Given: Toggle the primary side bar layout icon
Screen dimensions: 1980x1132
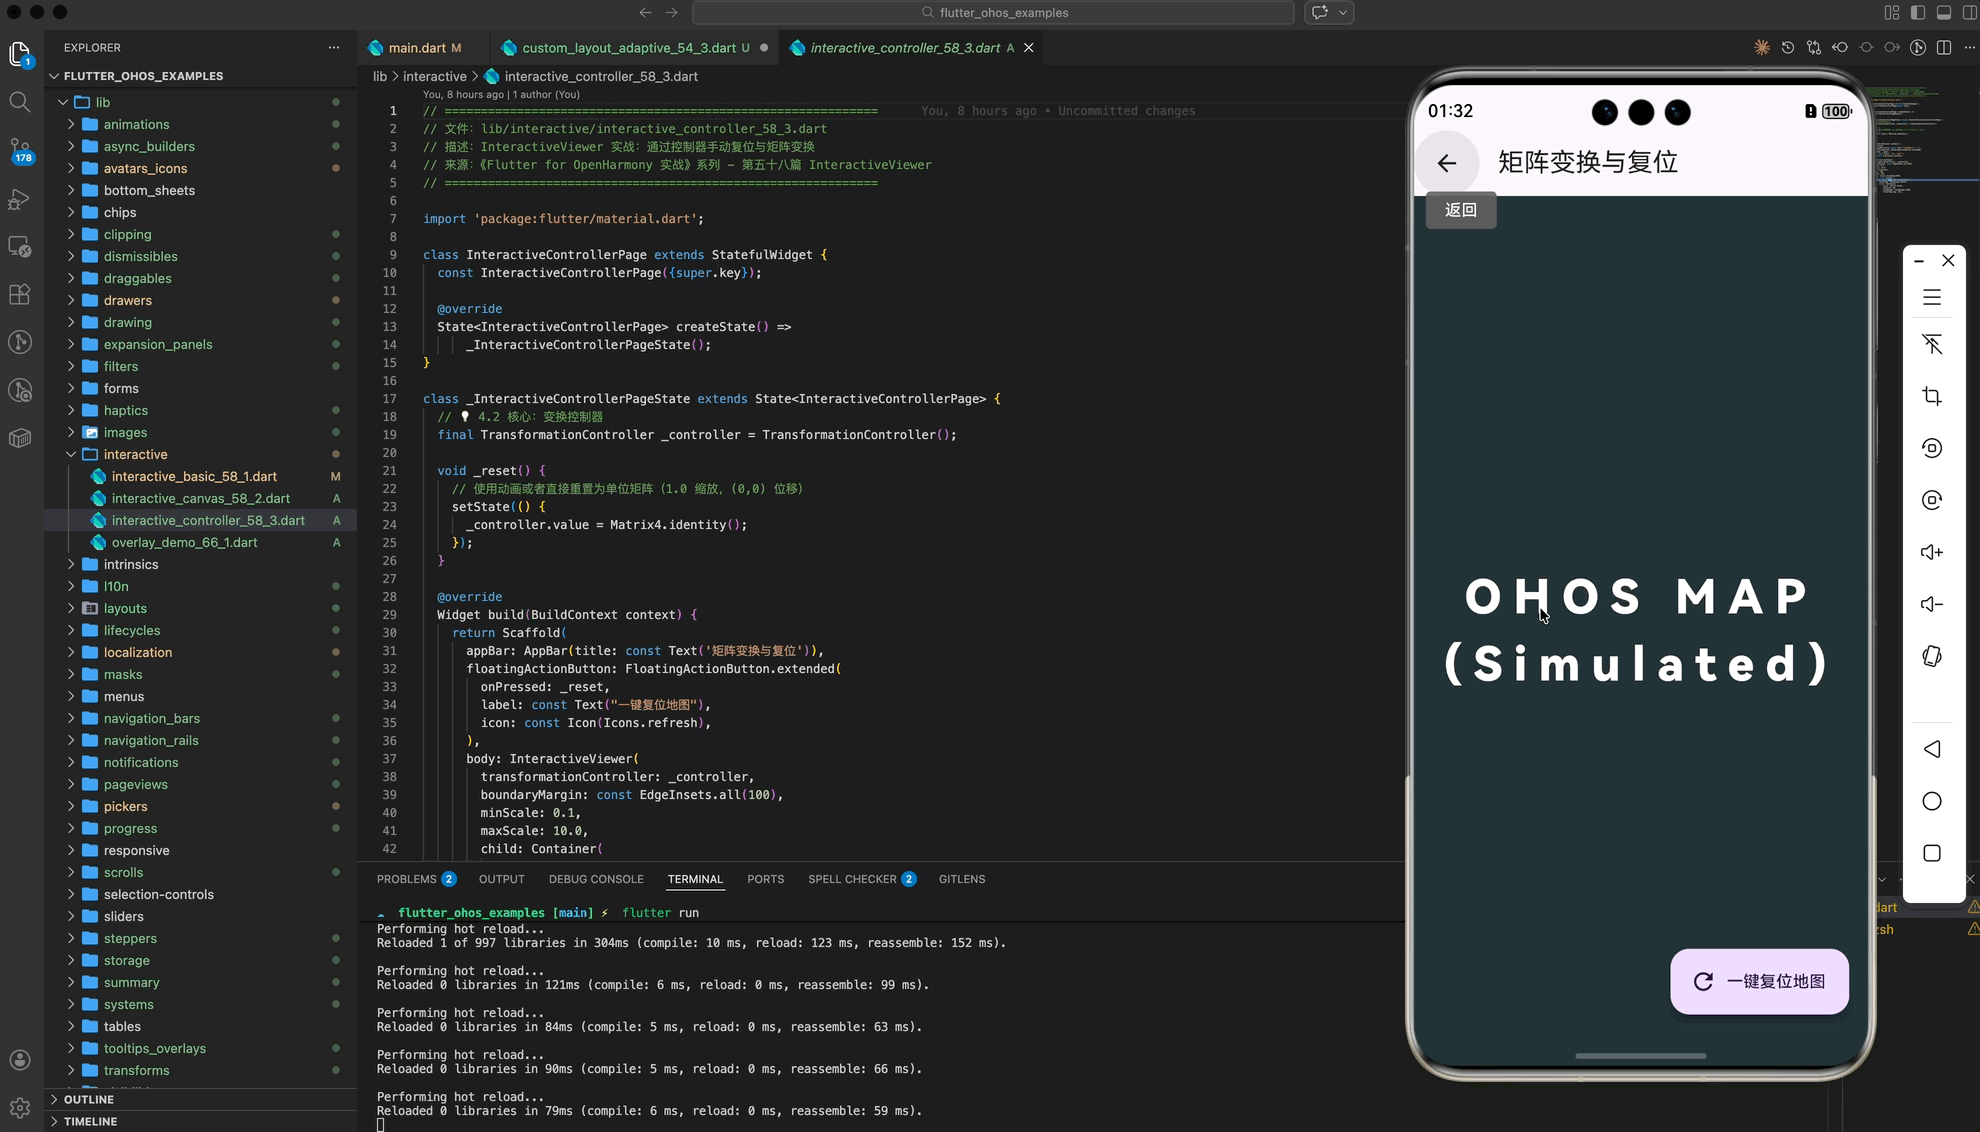Looking at the screenshot, I should 1917,13.
